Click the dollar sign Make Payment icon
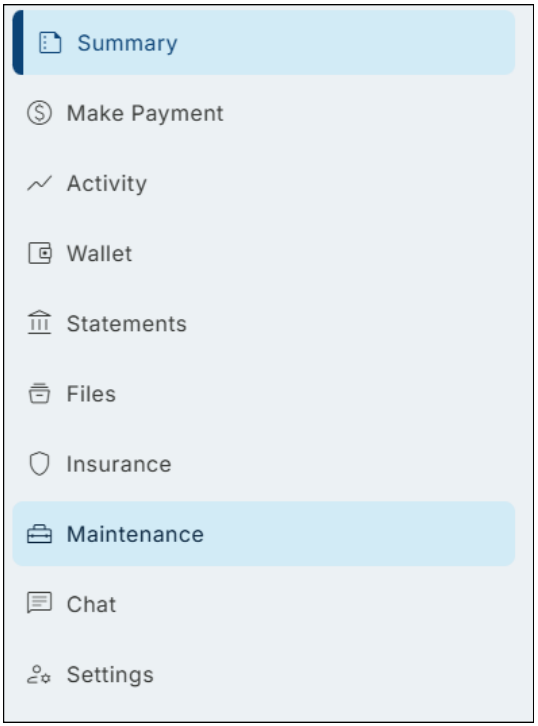This screenshot has width=538, height=726. point(39,113)
